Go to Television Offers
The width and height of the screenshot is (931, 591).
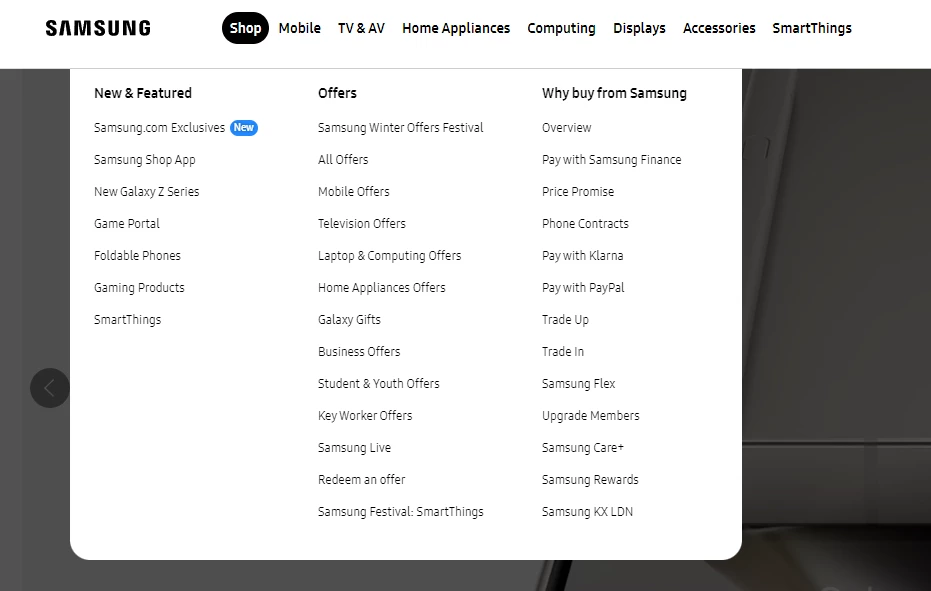pyautogui.click(x=362, y=224)
